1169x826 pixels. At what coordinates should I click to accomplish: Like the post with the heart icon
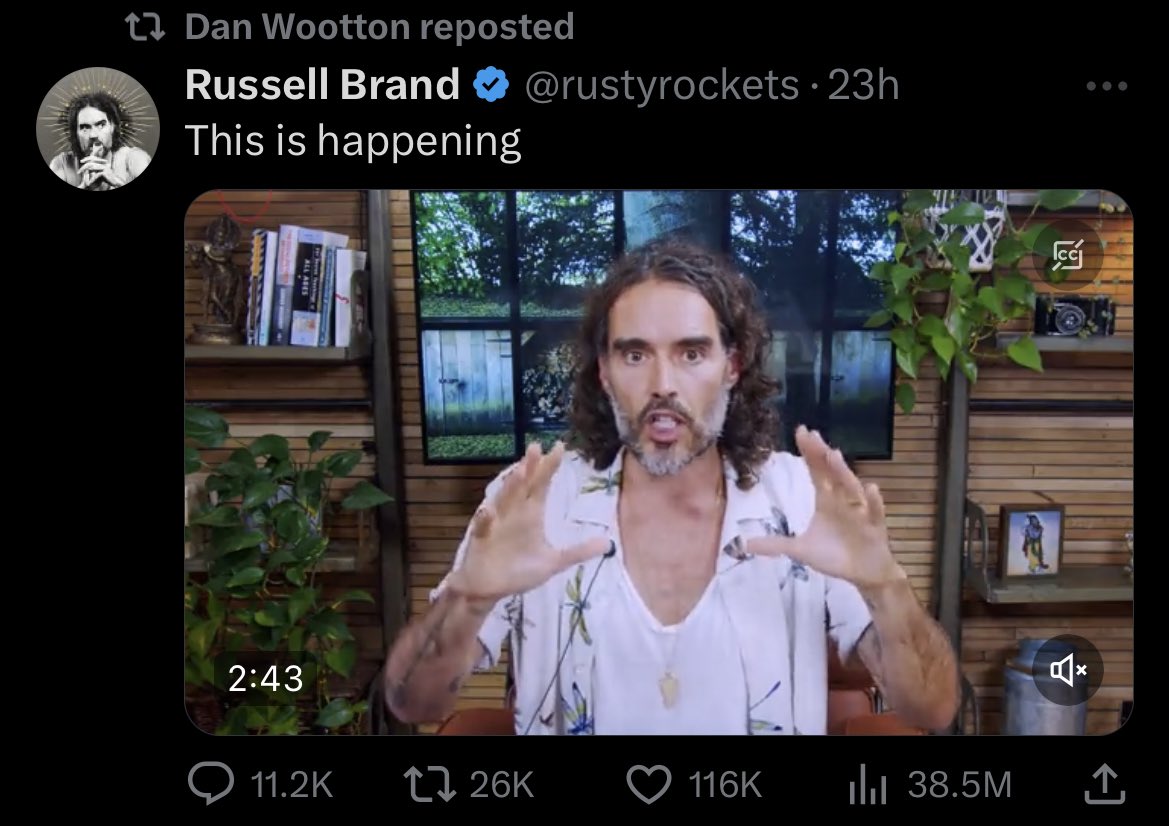[648, 784]
